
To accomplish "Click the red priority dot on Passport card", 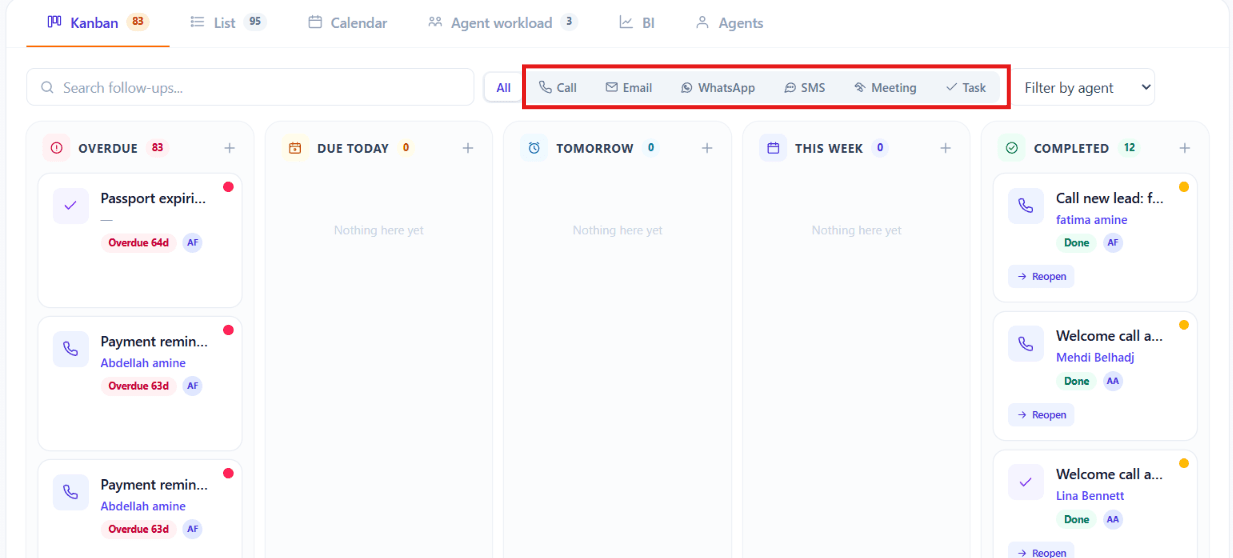I will 228,187.
